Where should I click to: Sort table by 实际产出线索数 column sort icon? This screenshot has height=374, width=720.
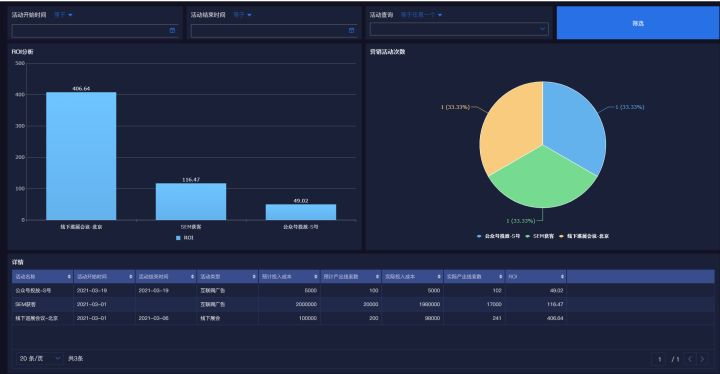pos(501,277)
